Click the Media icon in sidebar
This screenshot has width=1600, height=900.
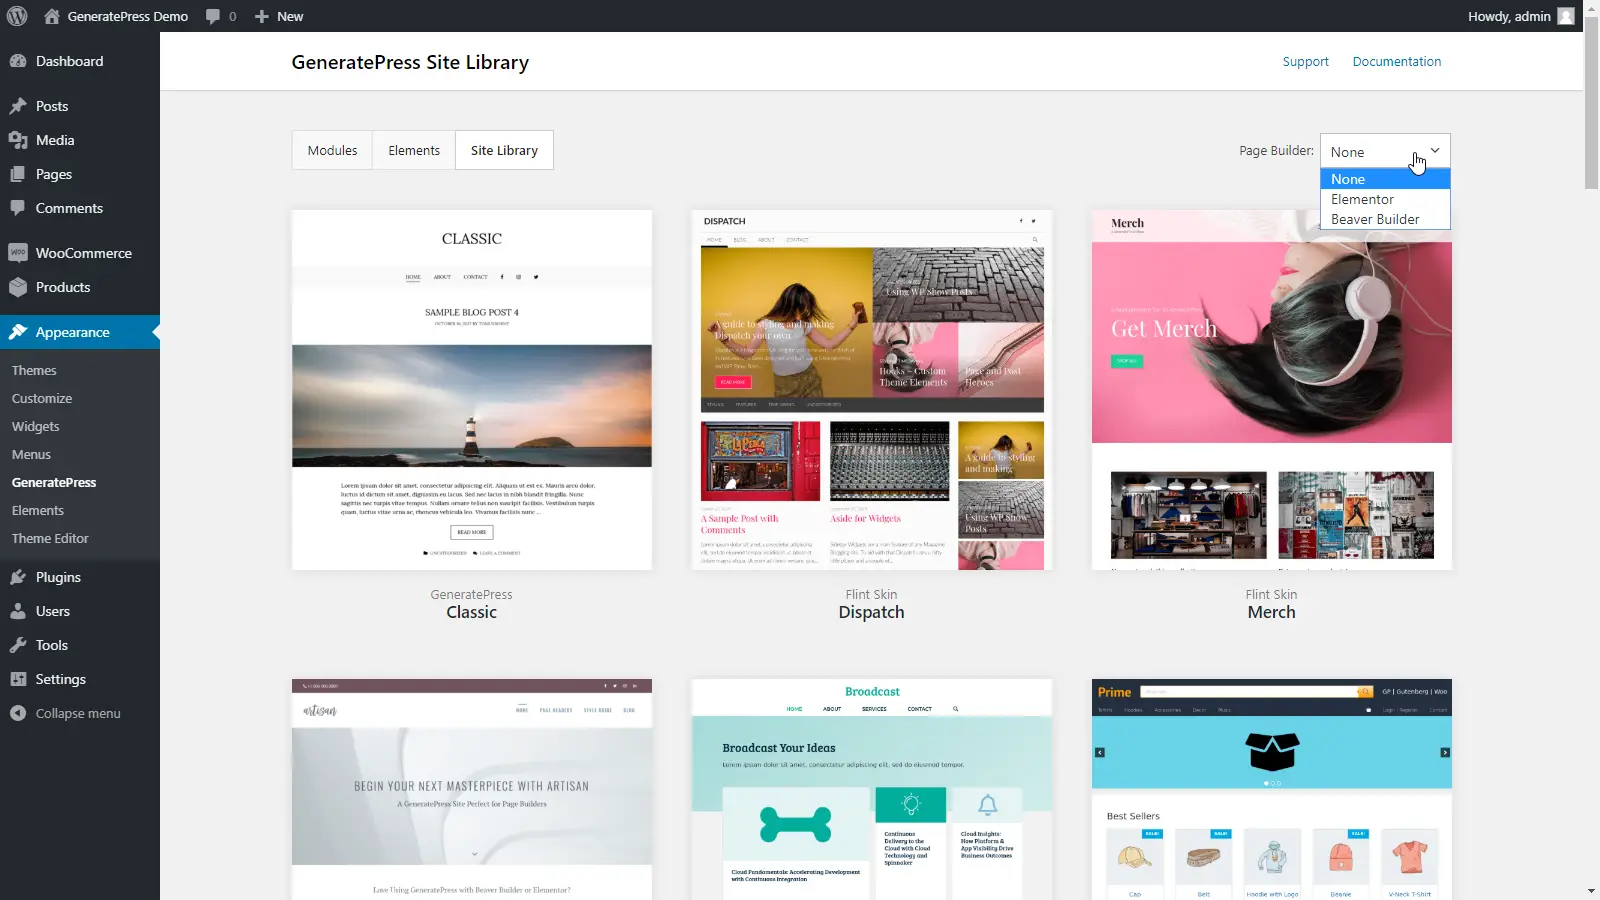[18, 140]
